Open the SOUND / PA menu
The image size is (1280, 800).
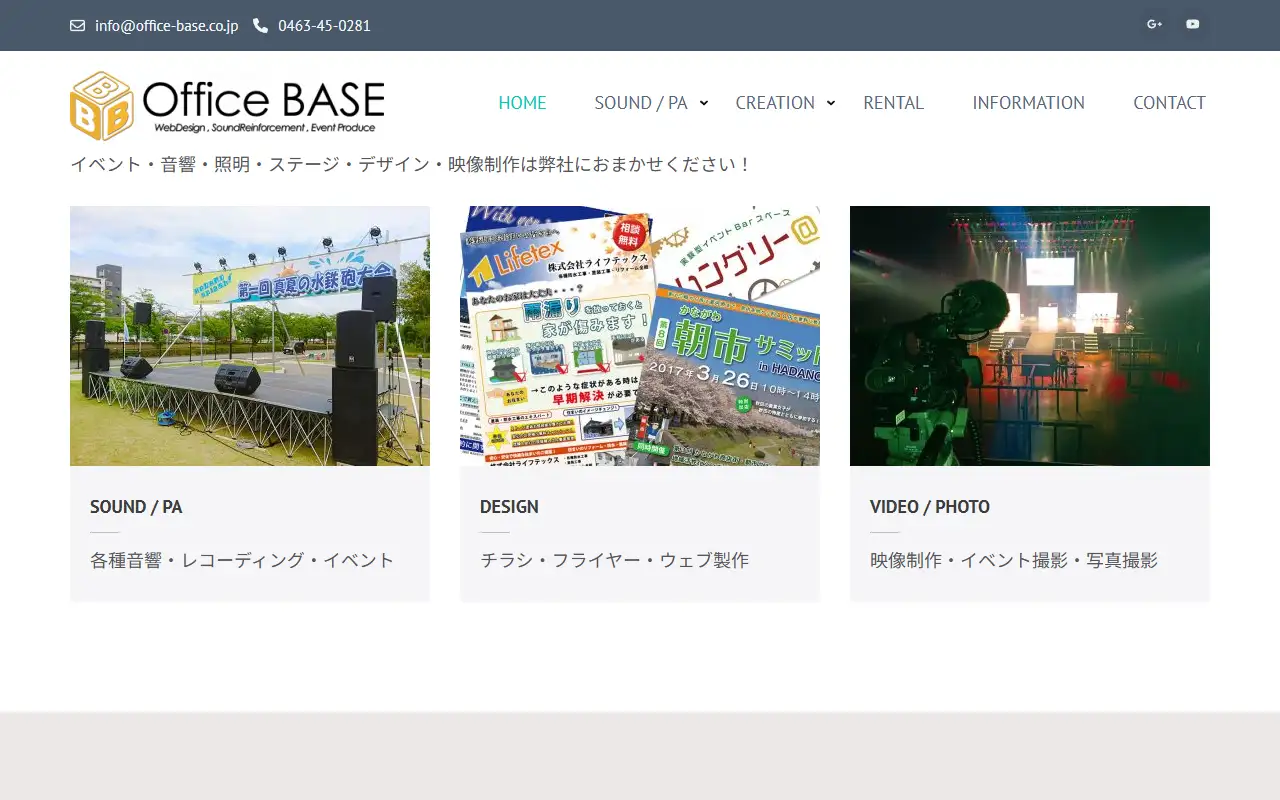(641, 103)
